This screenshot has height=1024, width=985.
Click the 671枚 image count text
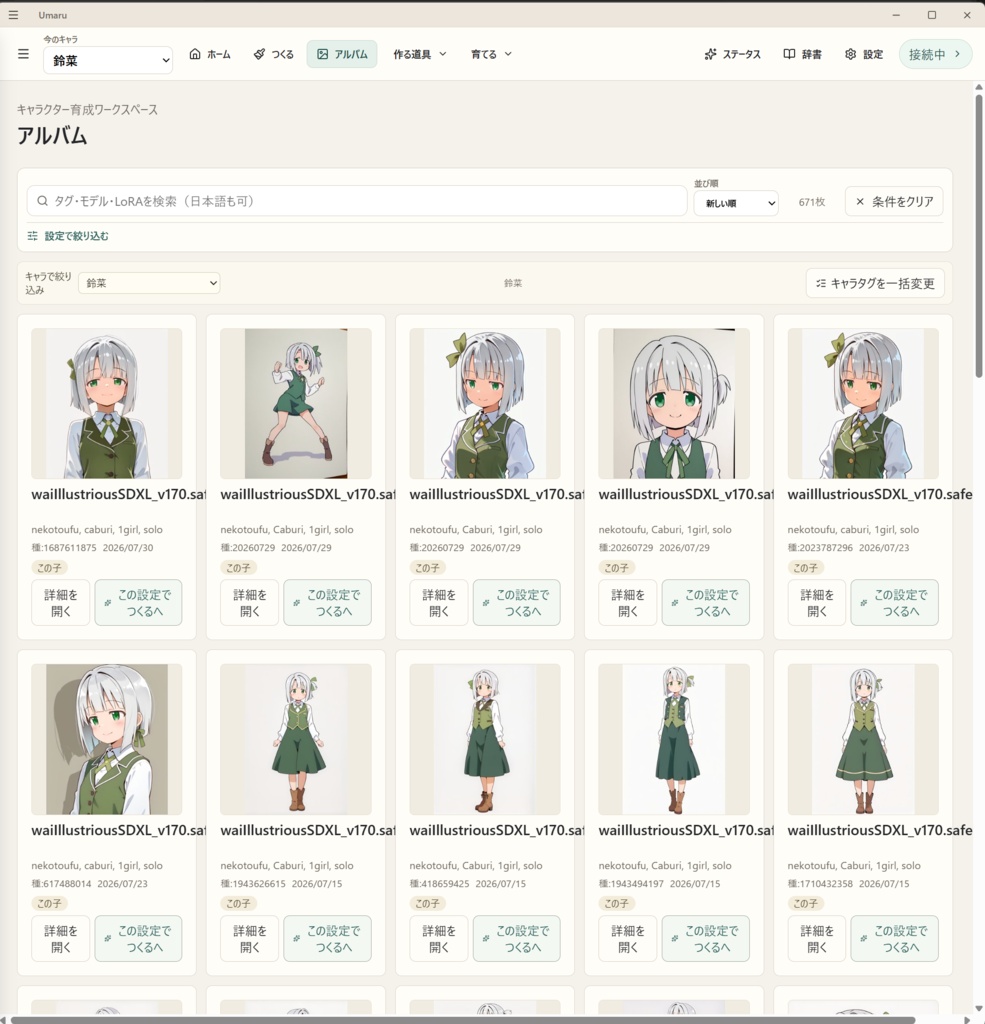tap(811, 202)
